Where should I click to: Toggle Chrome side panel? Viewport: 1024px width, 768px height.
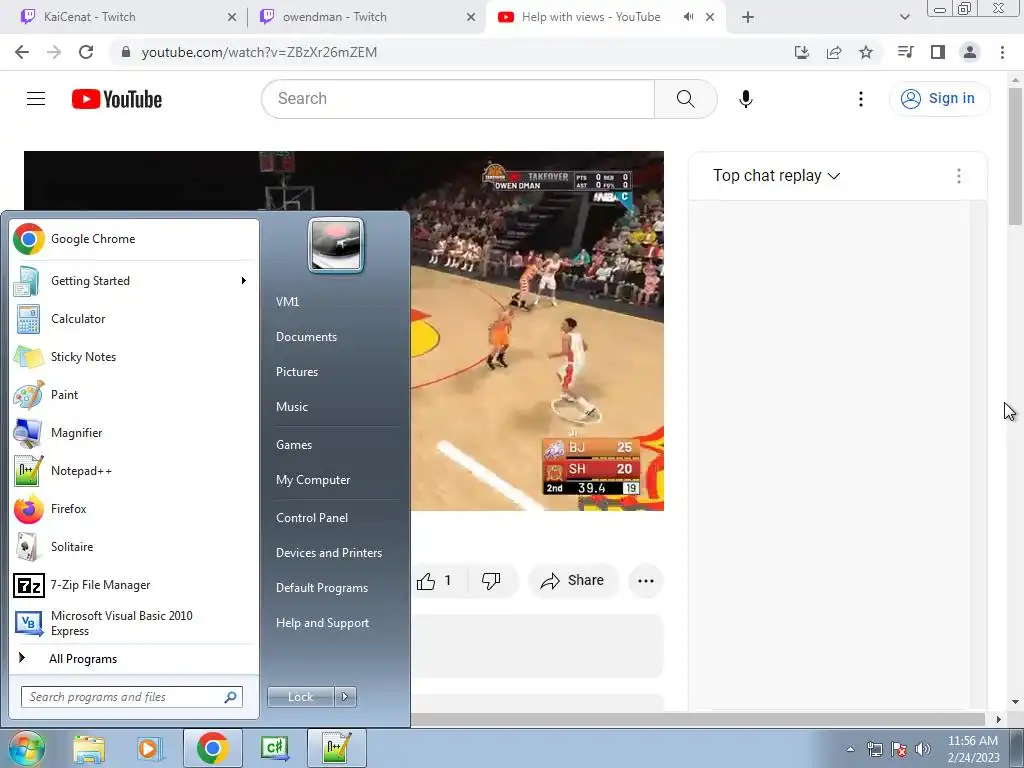click(938, 52)
